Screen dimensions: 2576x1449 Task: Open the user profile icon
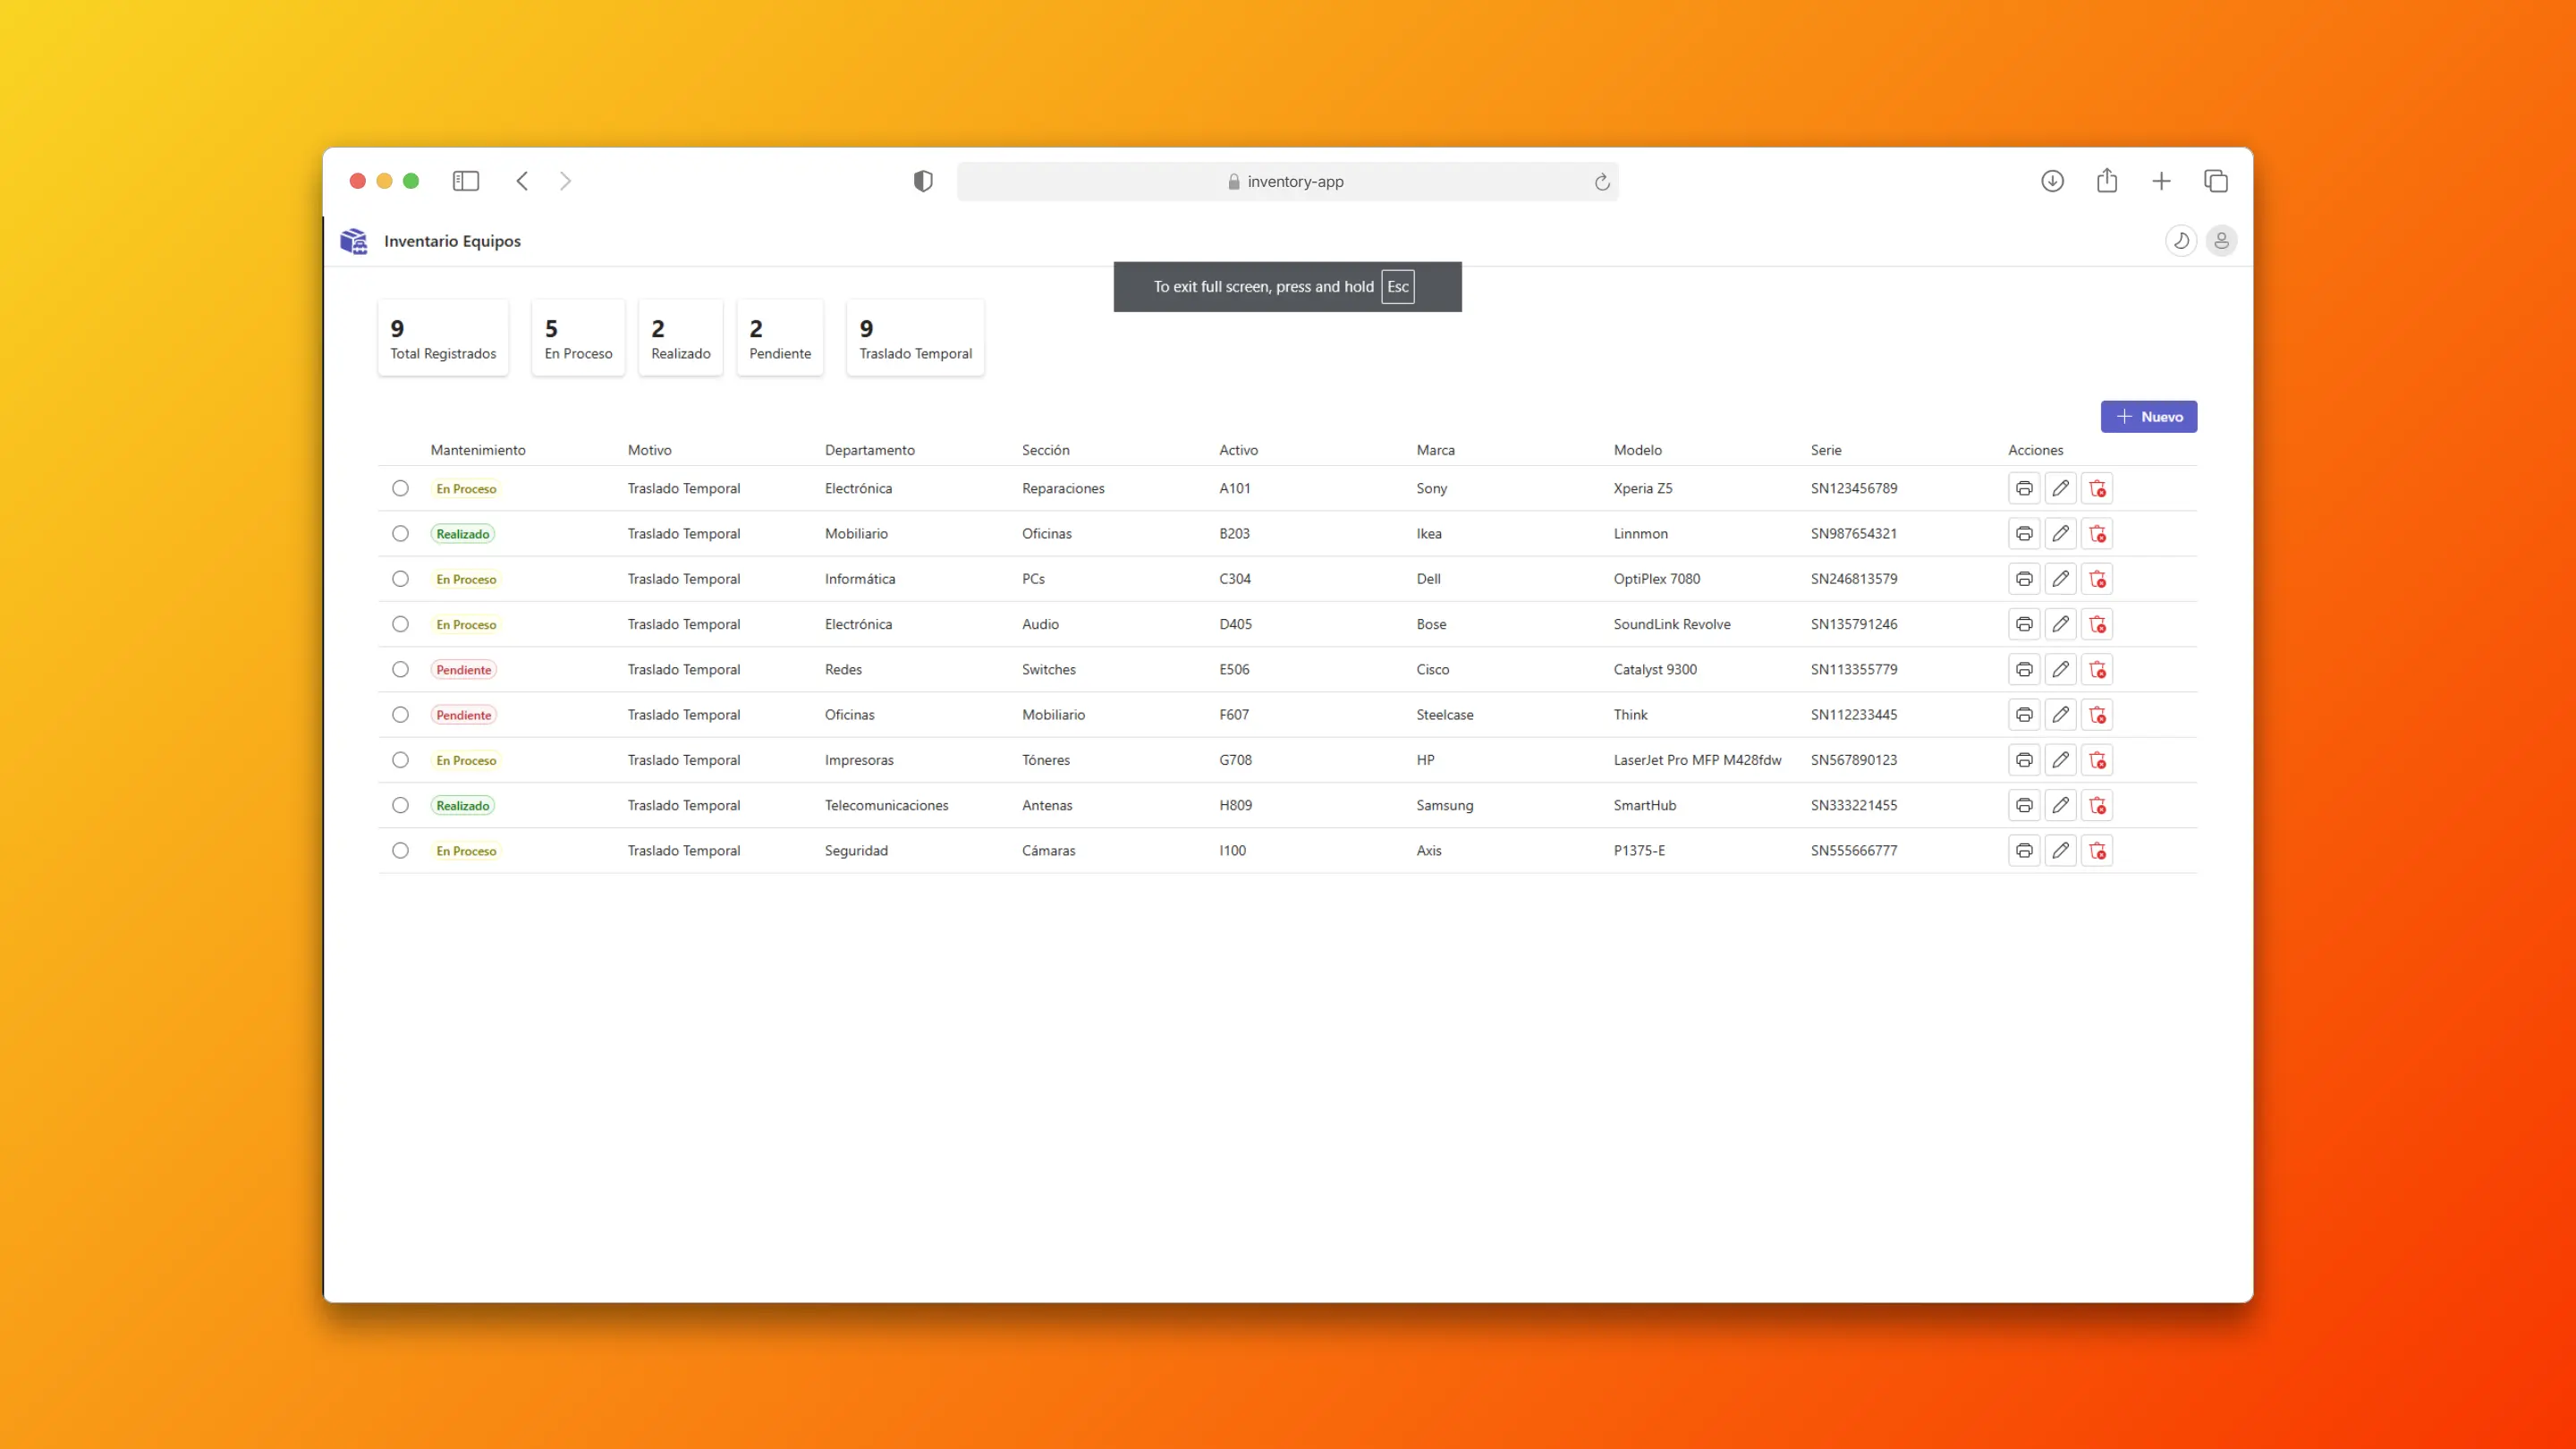click(2221, 240)
